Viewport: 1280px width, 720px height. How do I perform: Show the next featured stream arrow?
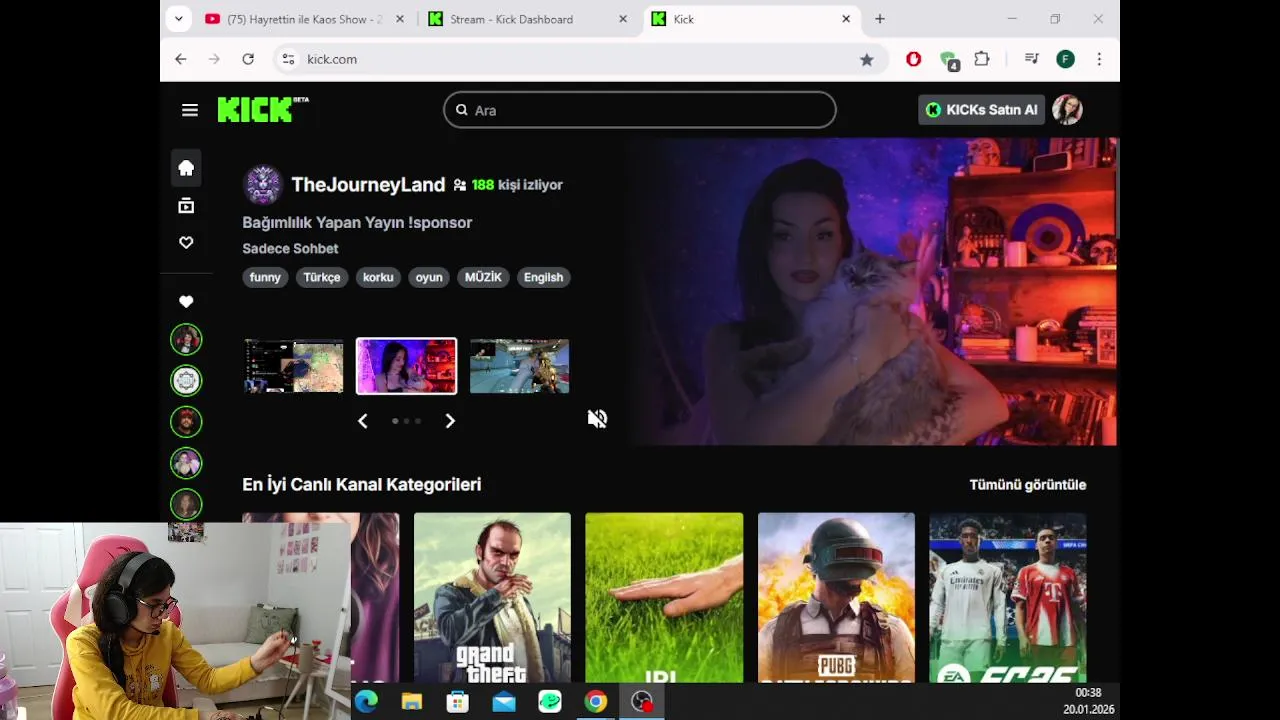click(450, 421)
